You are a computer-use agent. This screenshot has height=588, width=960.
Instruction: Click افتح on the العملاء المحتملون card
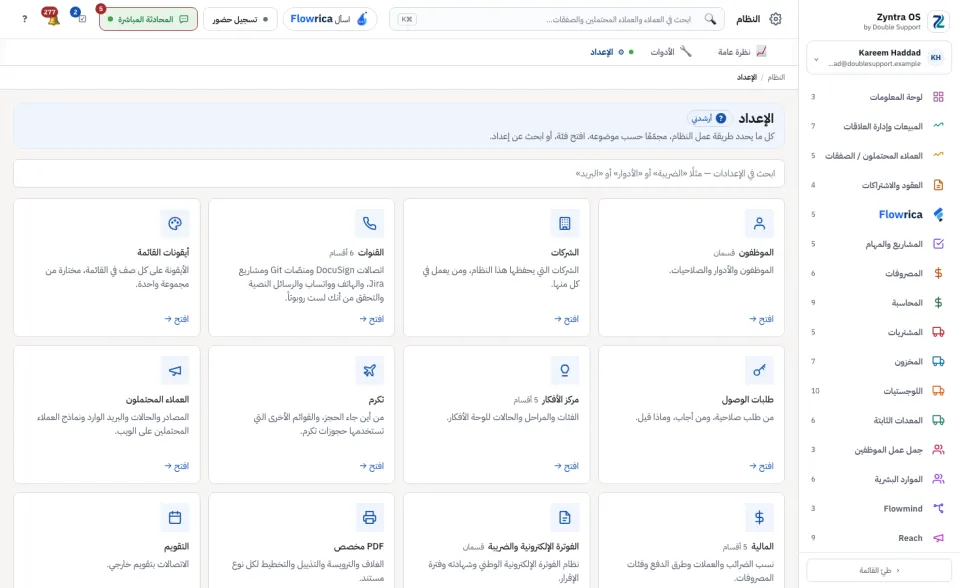pyautogui.click(x=176, y=466)
